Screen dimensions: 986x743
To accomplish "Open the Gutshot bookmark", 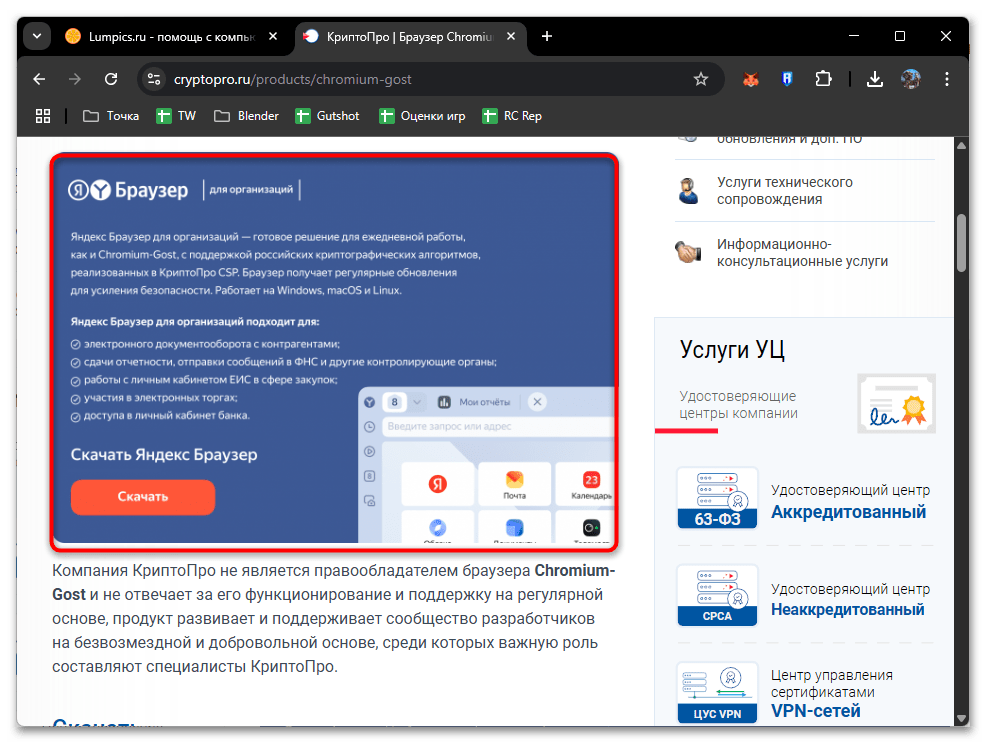I will point(328,116).
